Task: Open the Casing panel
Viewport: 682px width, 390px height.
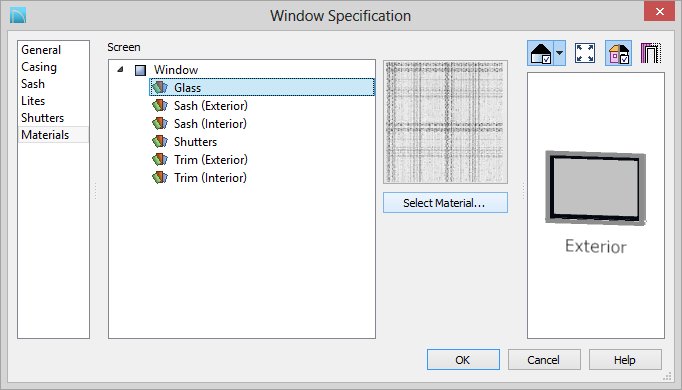Action: (39, 67)
